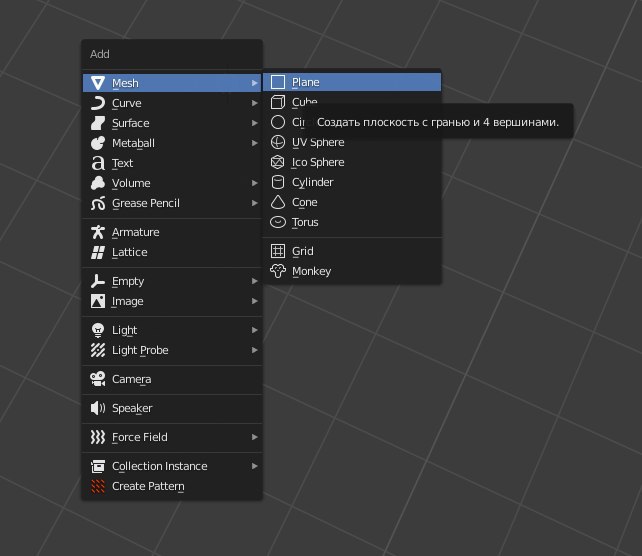Image resolution: width=642 pixels, height=556 pixels.
Task: Click the Circle mesh icon
Action: [278, 122]
